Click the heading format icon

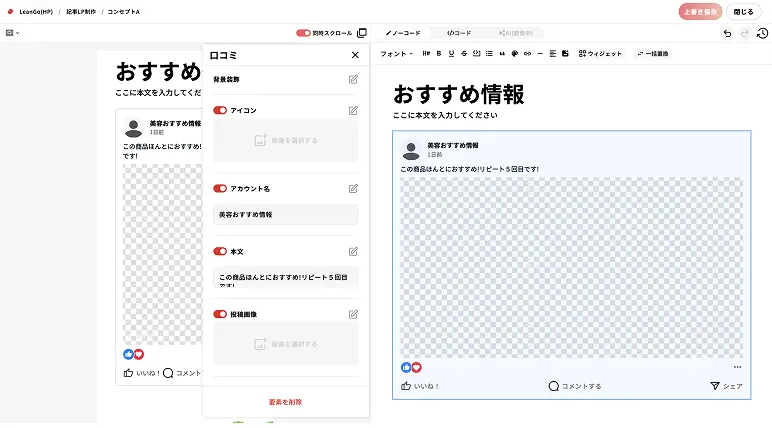tap(426, 54)
